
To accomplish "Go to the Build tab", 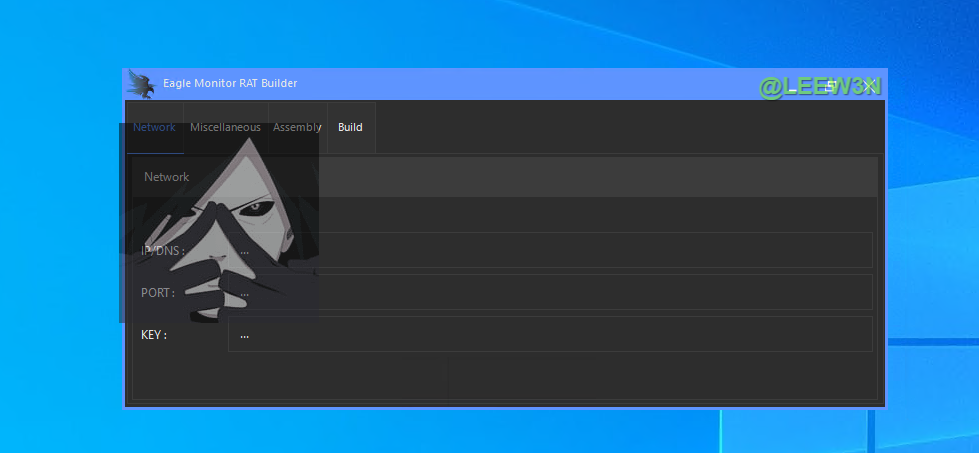I will pos(350,128).
